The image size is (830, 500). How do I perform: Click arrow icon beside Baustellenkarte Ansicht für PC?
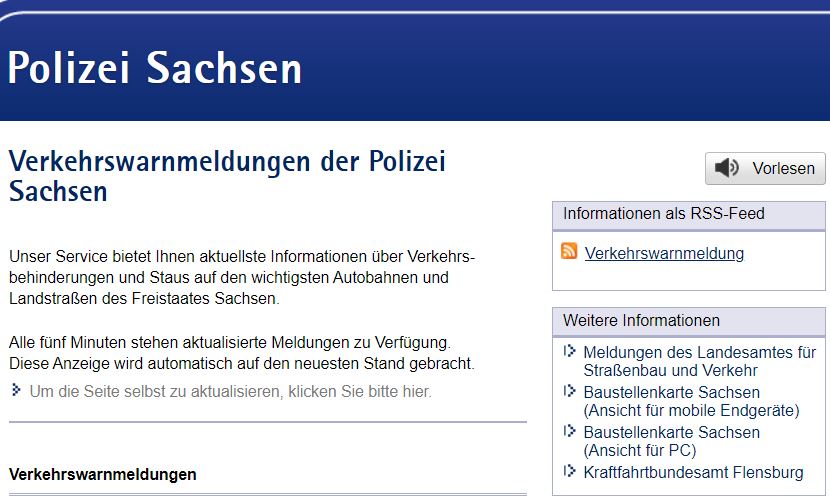click(570, 431)
